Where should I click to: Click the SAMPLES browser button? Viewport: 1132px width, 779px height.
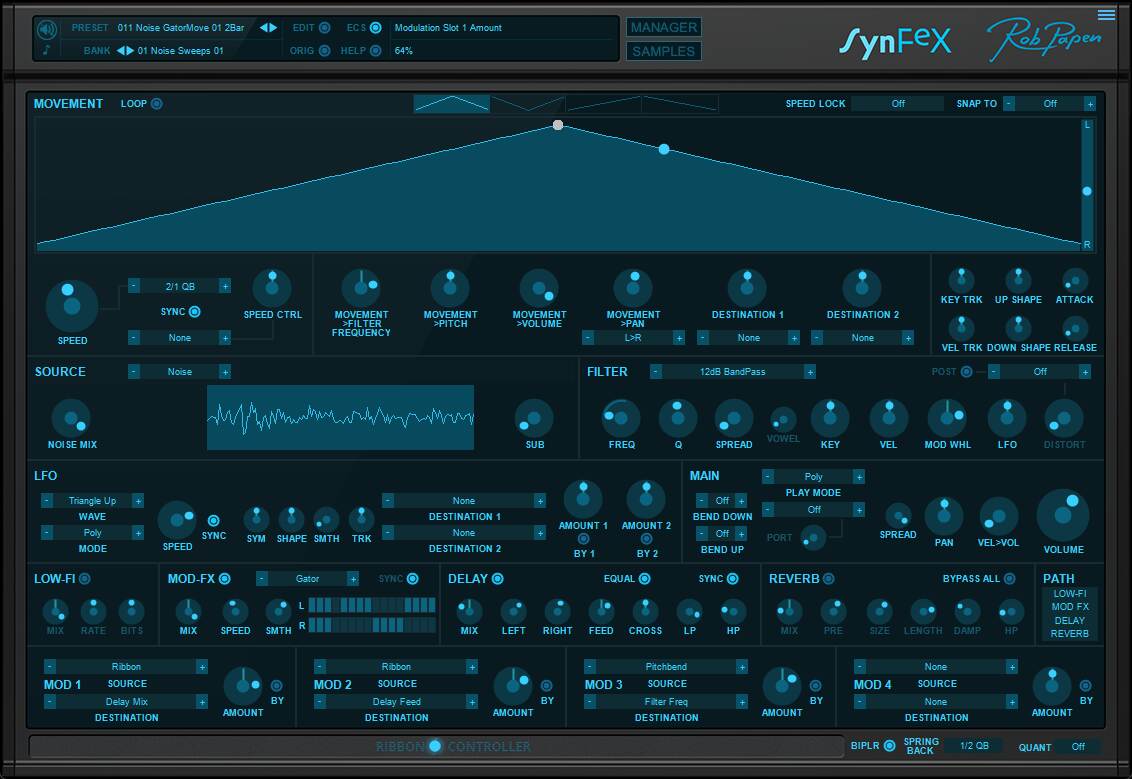663,50
